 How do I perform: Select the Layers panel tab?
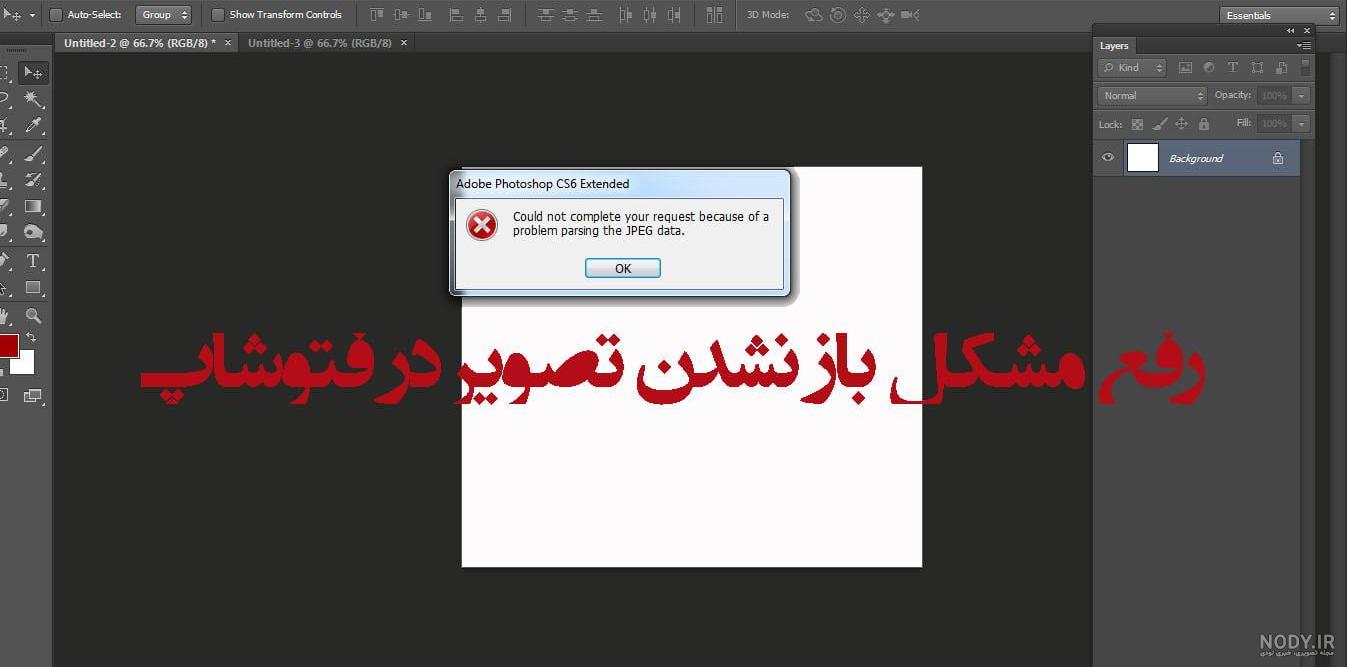click(1114, 46)
